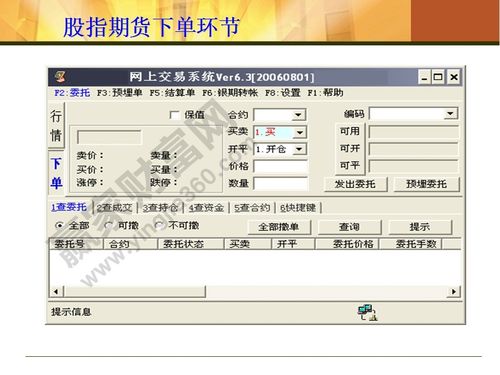Image resolution: width=500 pixels, height=375 pixels.
Task: Expand the 编码 combo box
Action: click(x=450, y=114)
